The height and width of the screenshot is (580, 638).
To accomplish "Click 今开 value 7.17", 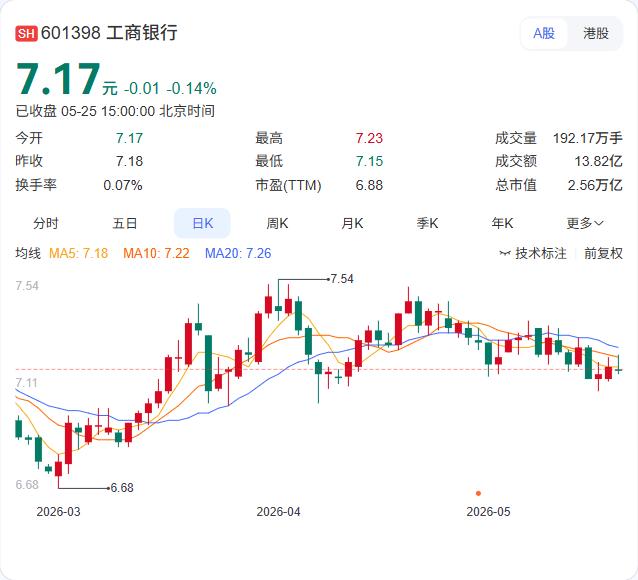I will click(129, 138).
